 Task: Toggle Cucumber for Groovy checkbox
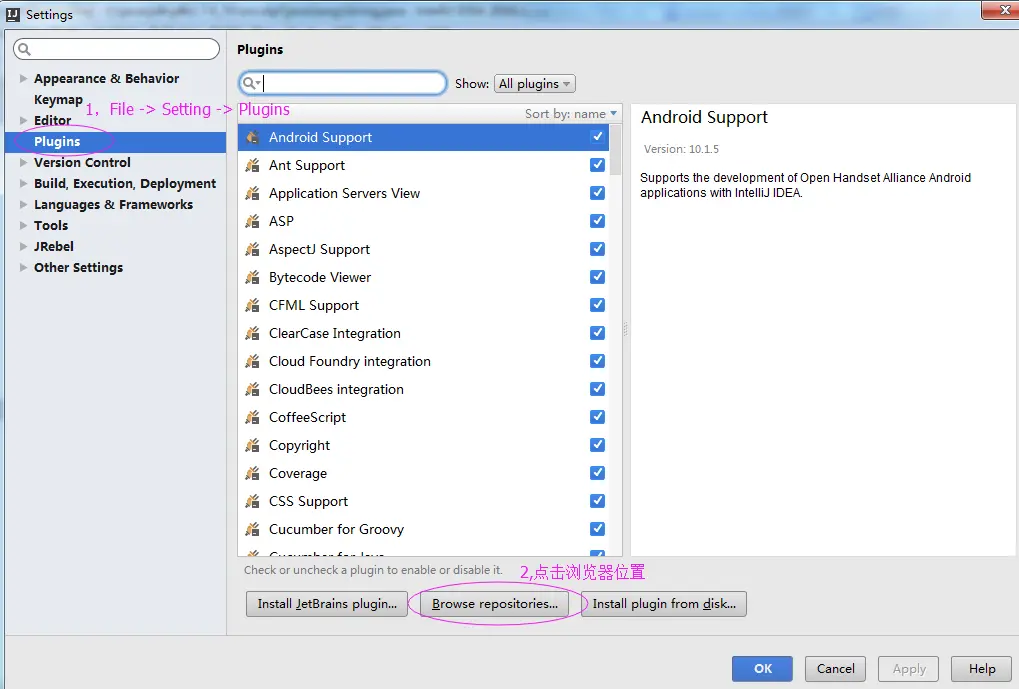coord(597,528)
